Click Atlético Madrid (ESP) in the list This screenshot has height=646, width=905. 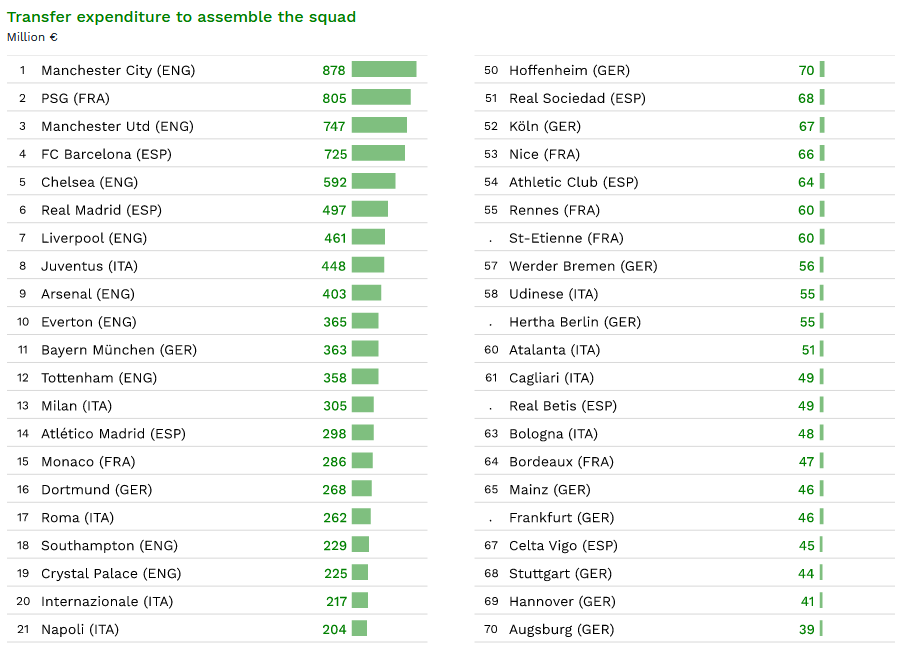click(113, 434)
